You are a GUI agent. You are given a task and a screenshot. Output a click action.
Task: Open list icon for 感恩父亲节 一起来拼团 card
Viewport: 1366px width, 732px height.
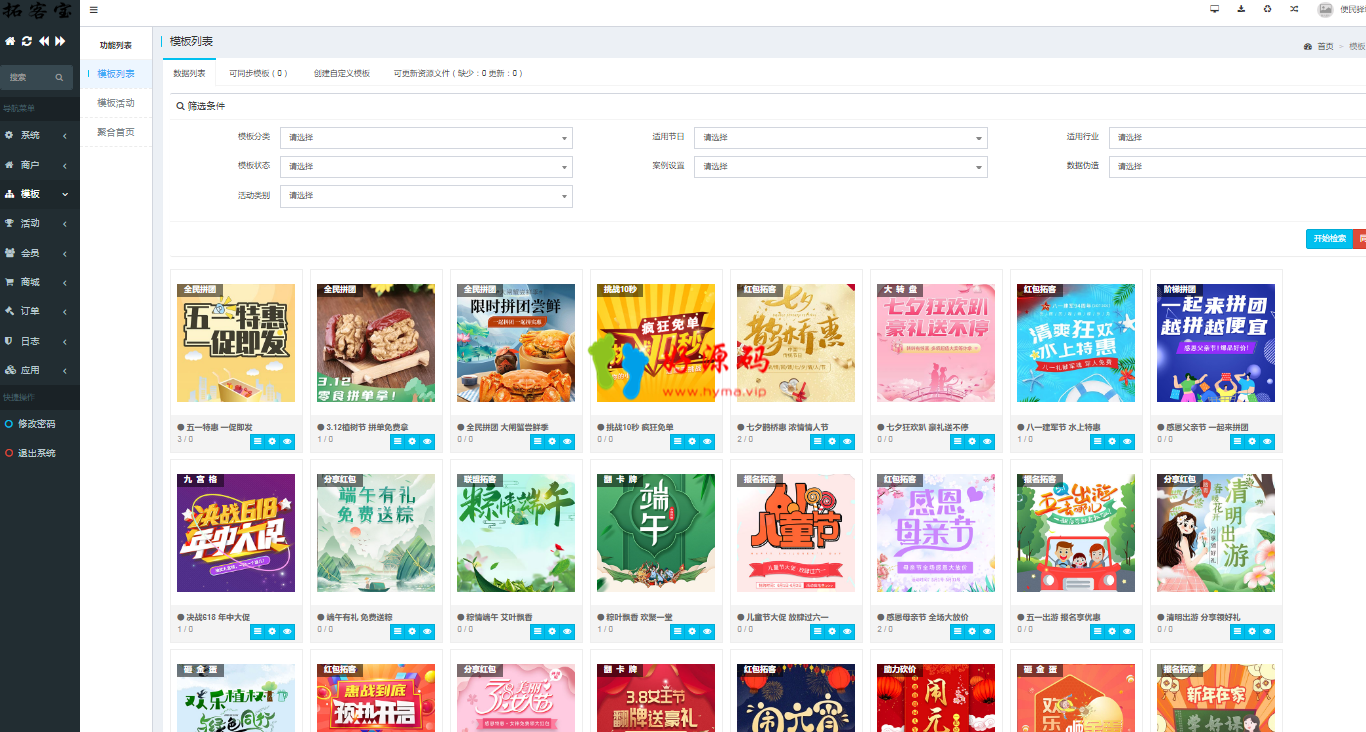click(1237, 440)
